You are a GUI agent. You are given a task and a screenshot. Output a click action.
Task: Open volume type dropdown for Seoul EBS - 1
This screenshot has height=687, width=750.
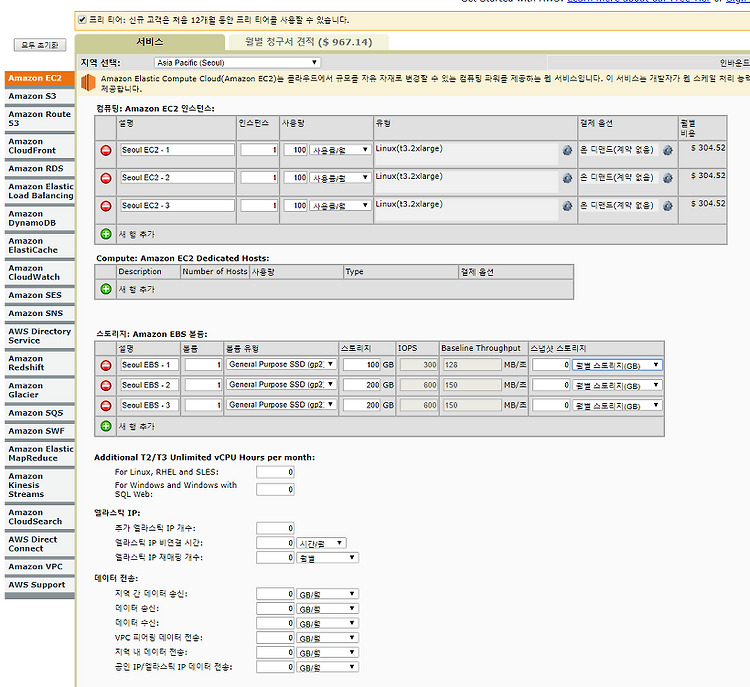pos(281,365)
